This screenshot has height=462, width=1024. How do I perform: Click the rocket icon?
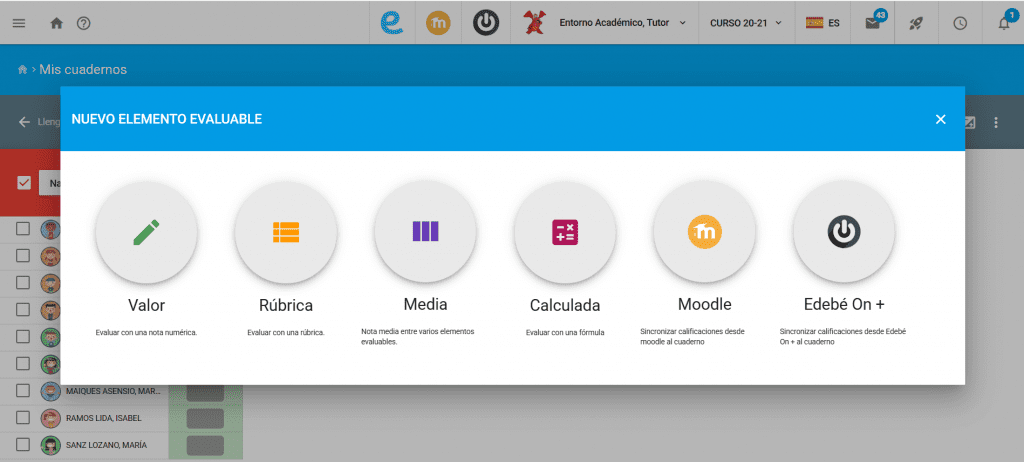[x=916, y=23]
